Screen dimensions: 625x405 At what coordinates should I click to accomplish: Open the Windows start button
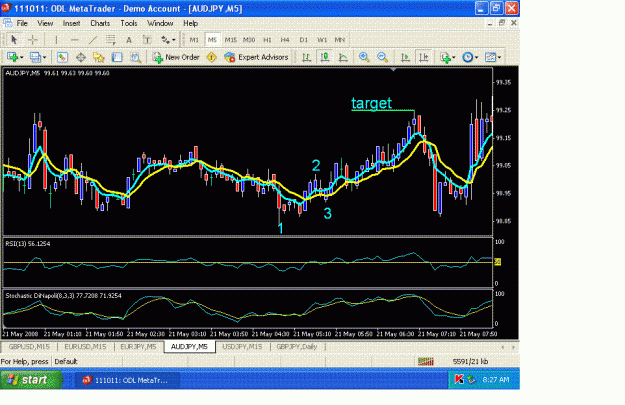(31, 380)
